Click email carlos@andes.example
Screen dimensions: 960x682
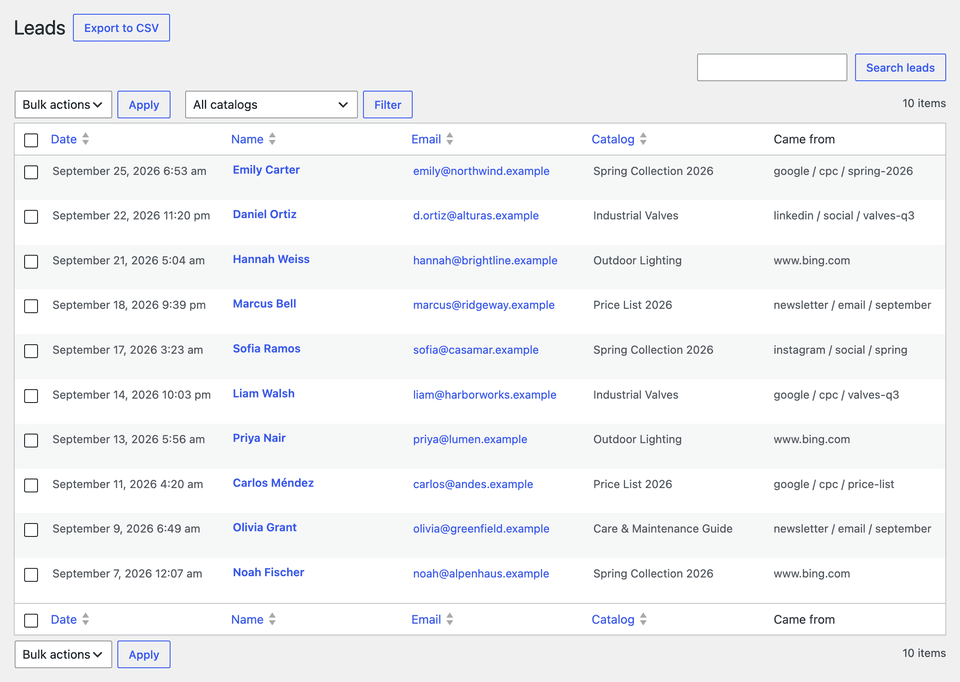click(x=473, y=484)
